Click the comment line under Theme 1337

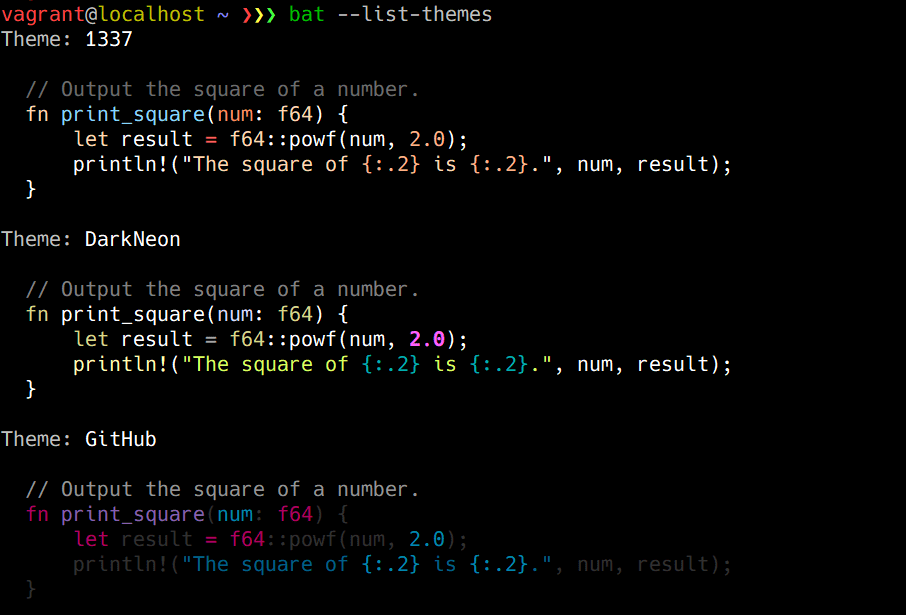coord(222,90)
